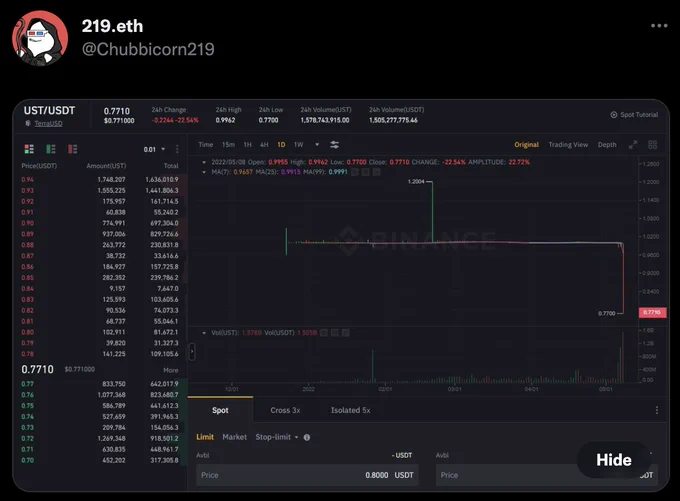
Task: Click the buy Price field showing 0.8000
Action: coord(307,475)
